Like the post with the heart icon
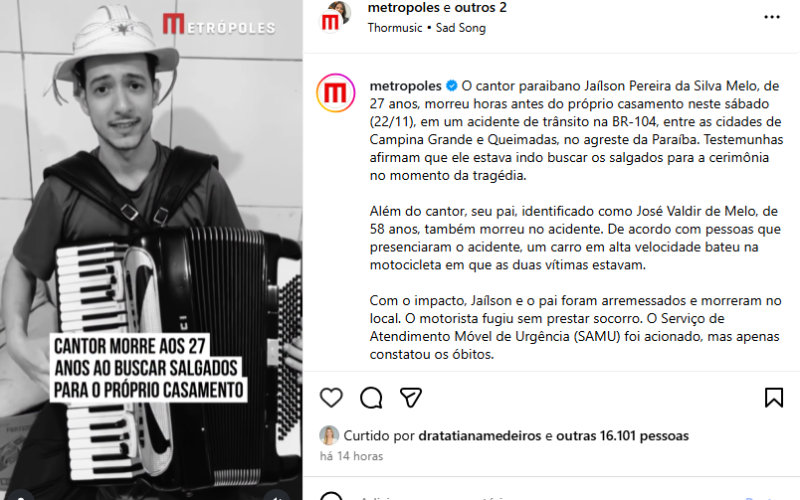The height and width of the screenshot is (500, 800). 331,397
